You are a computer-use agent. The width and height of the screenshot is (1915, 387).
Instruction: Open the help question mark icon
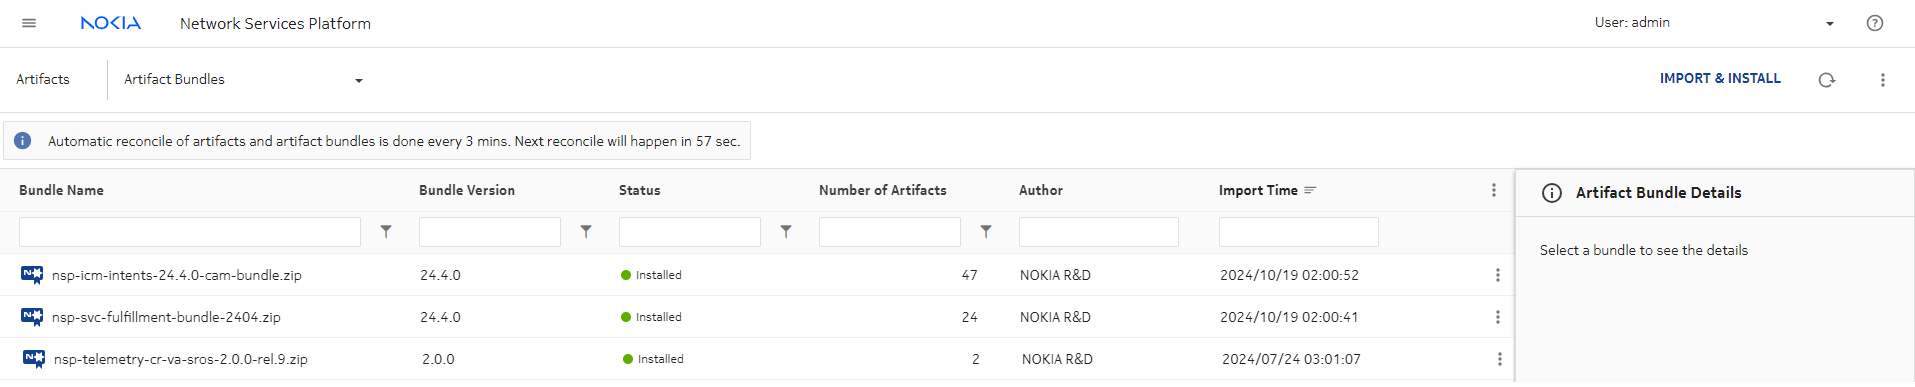point(1875,23)
